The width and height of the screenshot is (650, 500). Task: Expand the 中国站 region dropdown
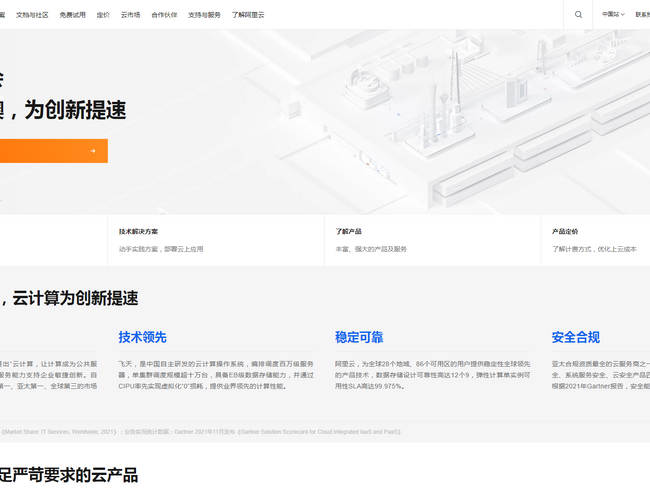click(612, 15)
